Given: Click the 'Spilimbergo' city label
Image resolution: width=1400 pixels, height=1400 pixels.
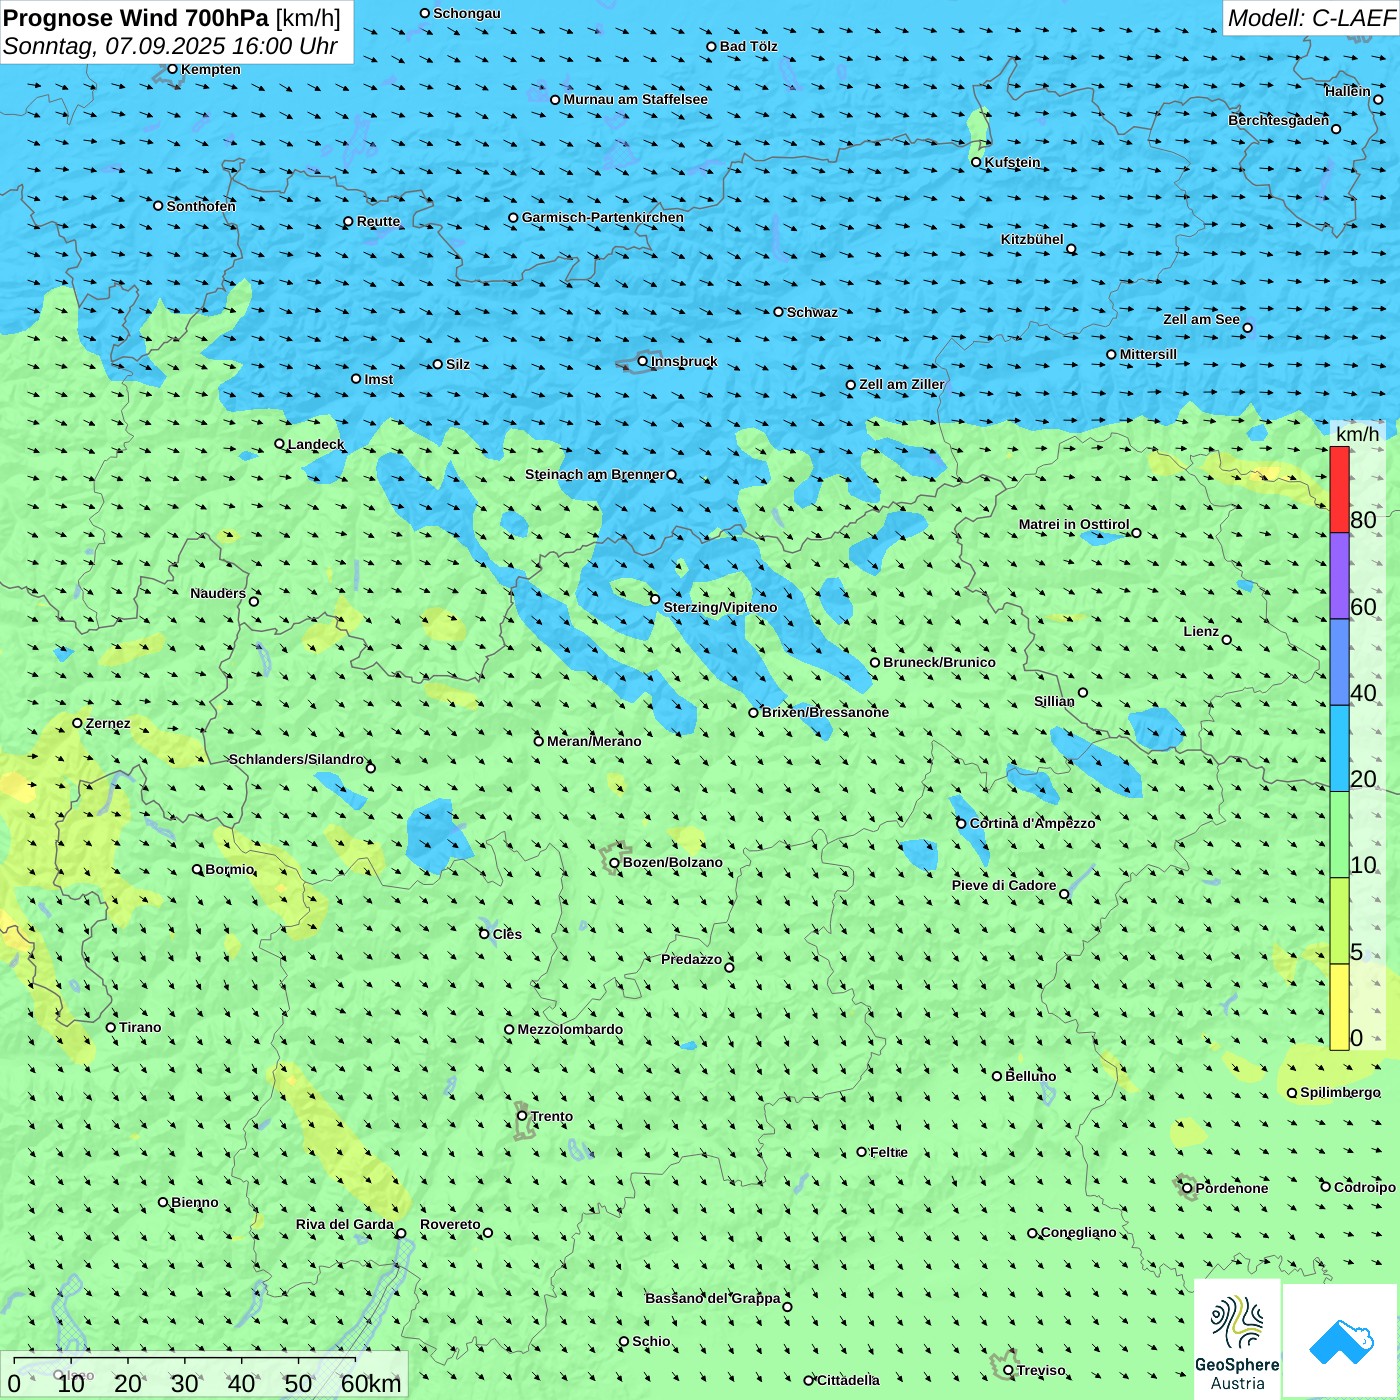Looking at the screenshot, I should 1340,1092.
